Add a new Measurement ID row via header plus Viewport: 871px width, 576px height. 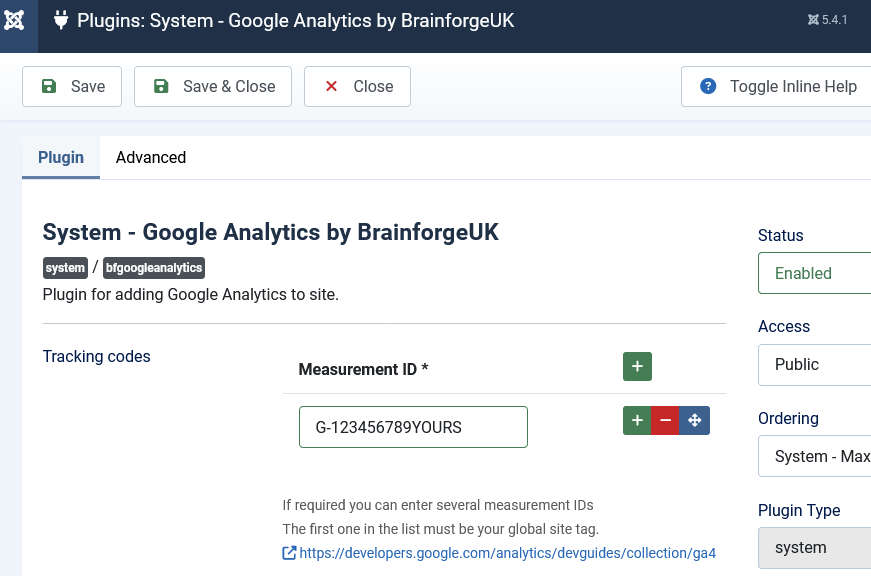637,367
